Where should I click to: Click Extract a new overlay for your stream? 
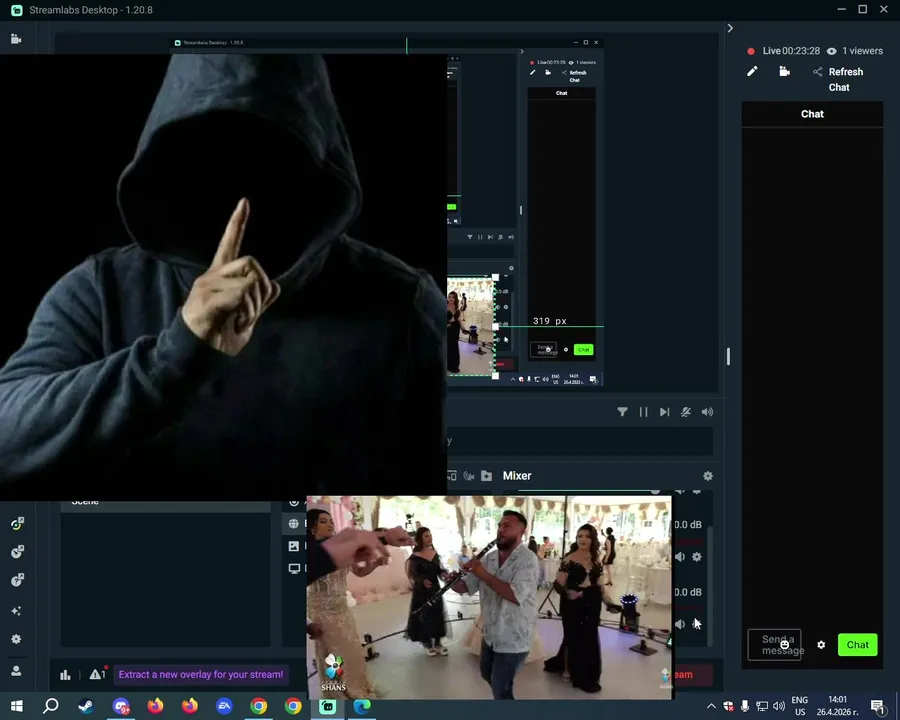pos(201,674)
